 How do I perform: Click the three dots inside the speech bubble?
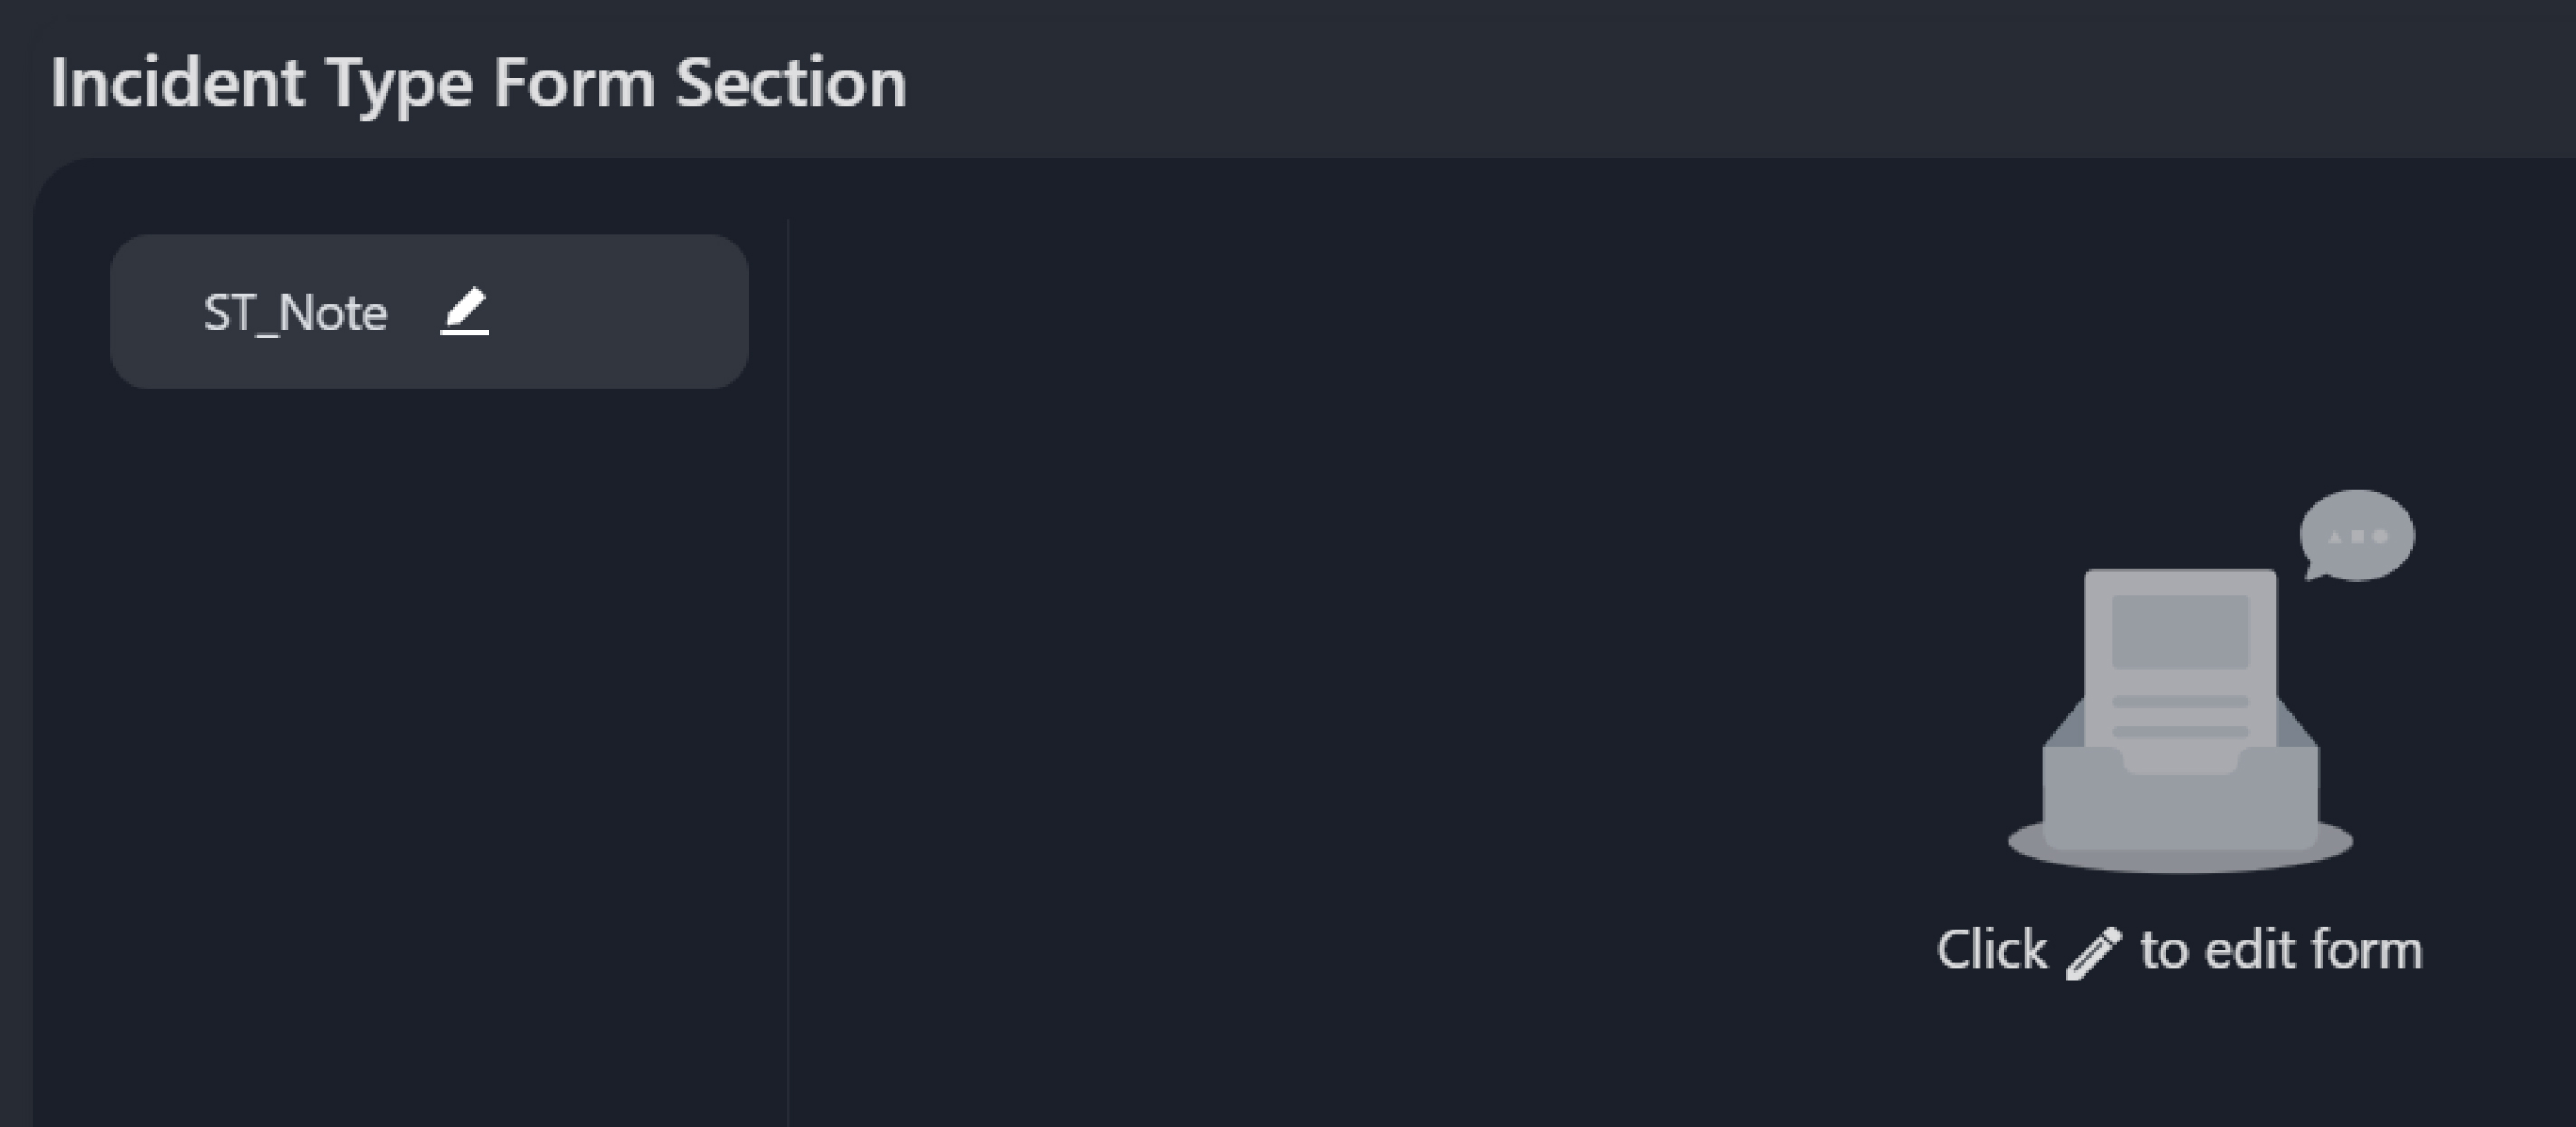pyautogui.click(x=2357, y=537)
